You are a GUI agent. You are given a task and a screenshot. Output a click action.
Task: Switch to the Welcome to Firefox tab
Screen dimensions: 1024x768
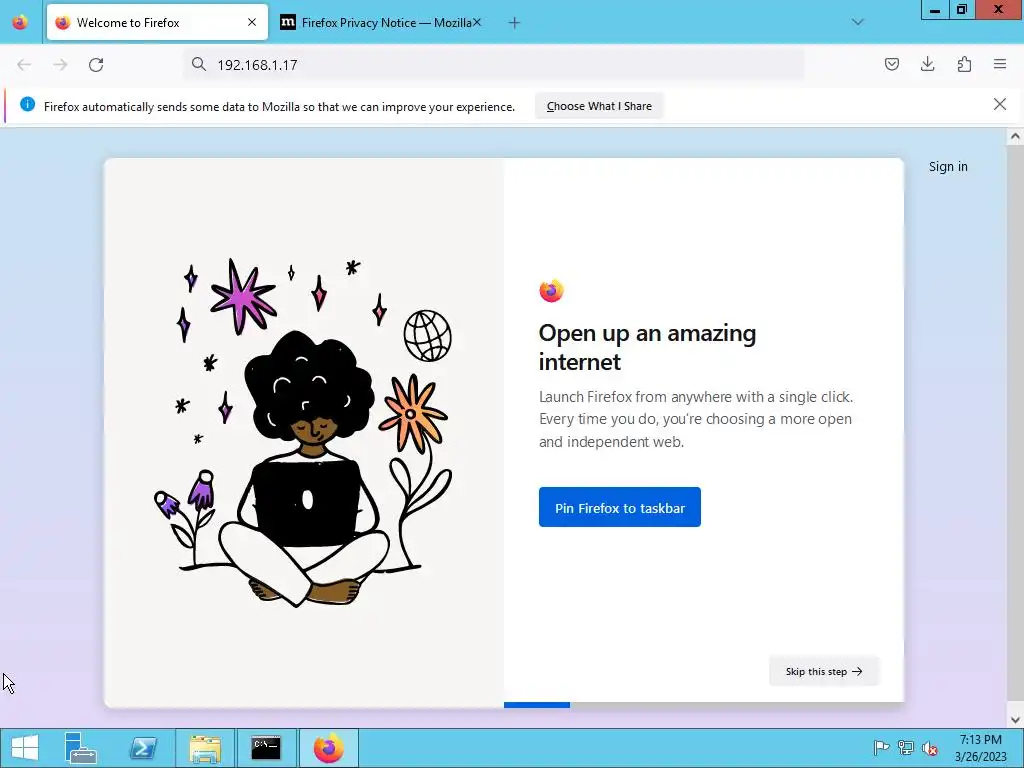coord(157,22)
